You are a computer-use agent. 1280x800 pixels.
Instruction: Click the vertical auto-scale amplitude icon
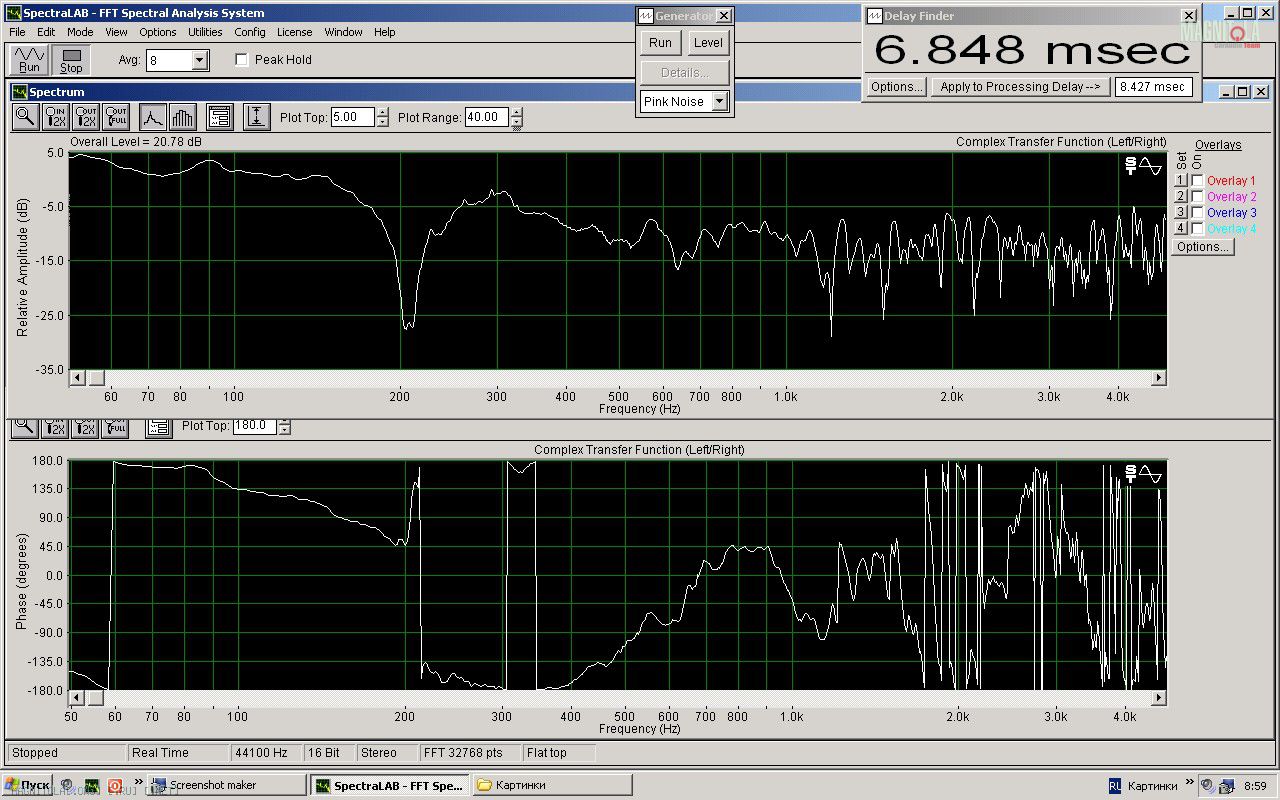click(257, 117)
